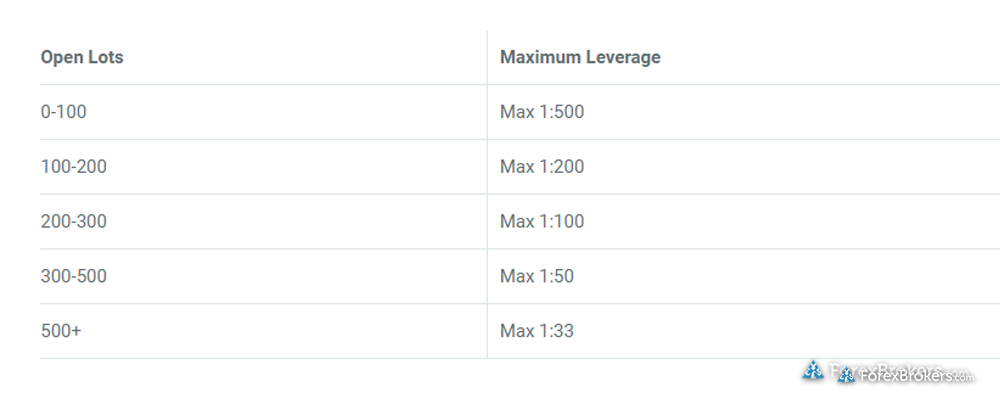Click the 100-200 open lots cell

[x=74, y=166]
